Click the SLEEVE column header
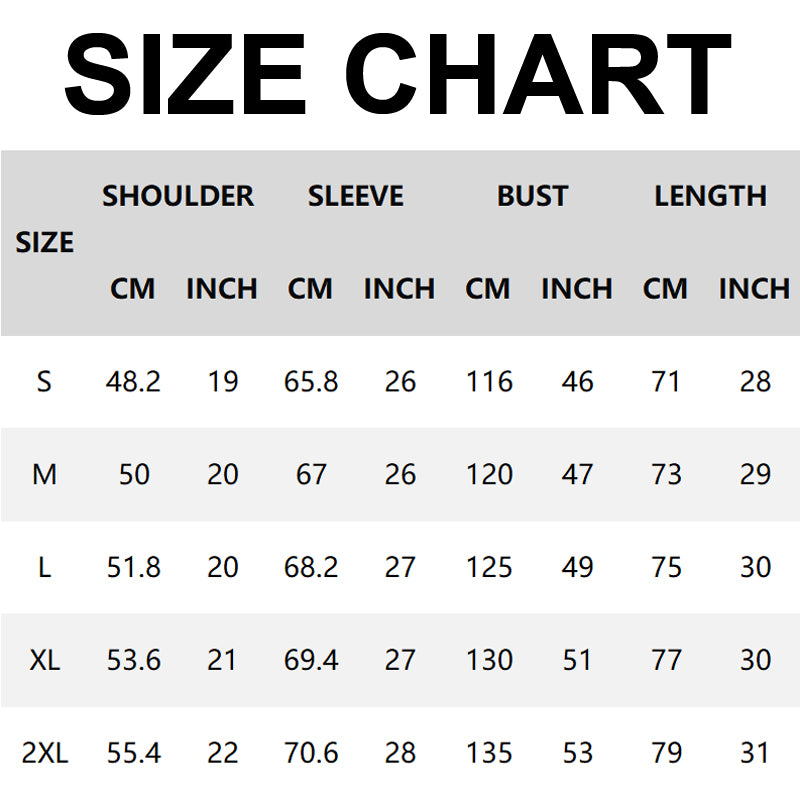Screen dimensions: 800x800 tap(356, 196)
